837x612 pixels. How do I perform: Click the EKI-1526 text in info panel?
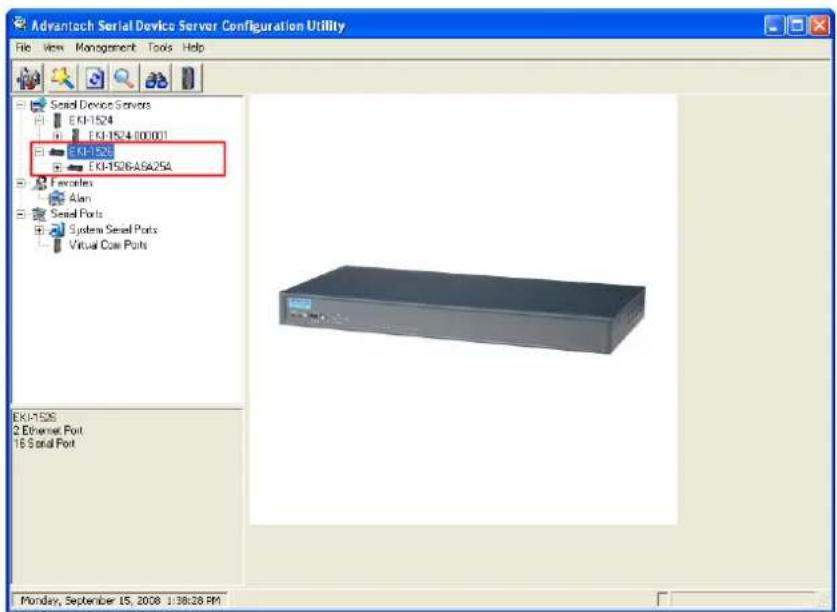pyautogui.click(x=34, y=417)
